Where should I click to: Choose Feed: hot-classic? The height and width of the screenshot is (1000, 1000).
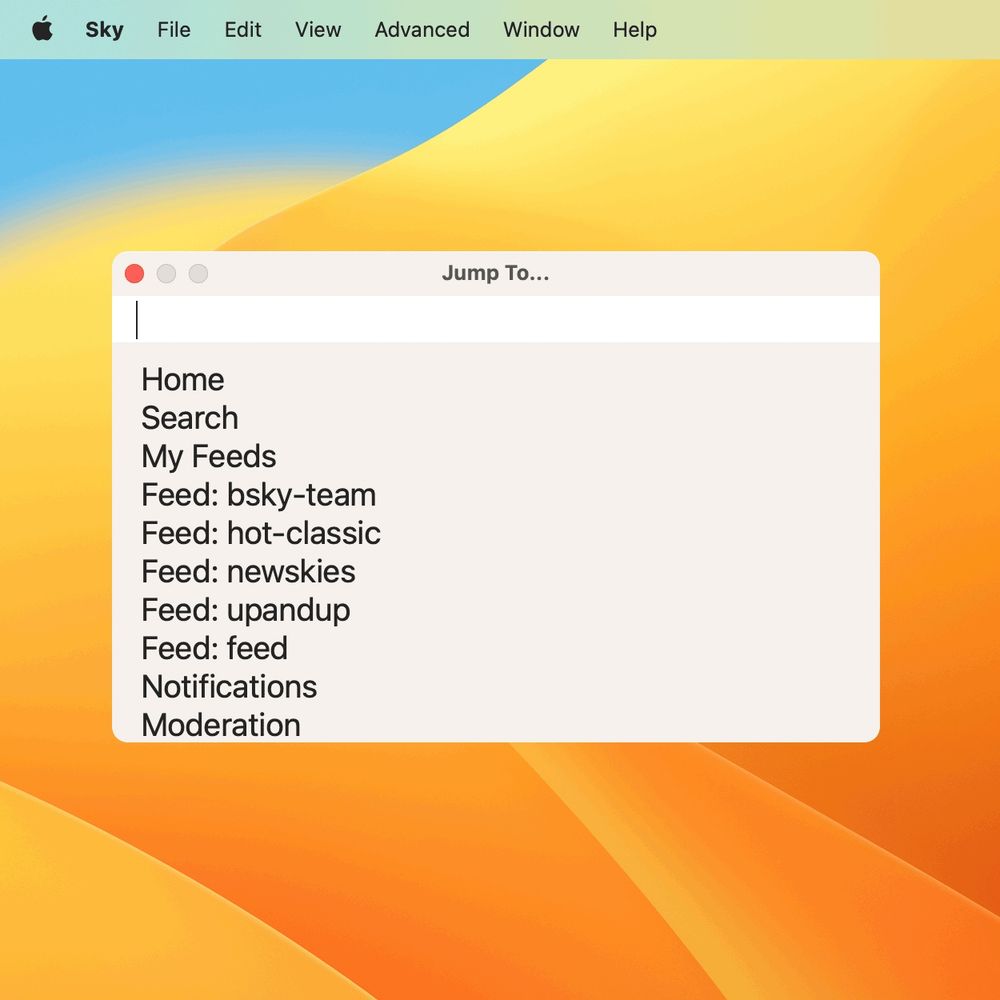point(261,533)
